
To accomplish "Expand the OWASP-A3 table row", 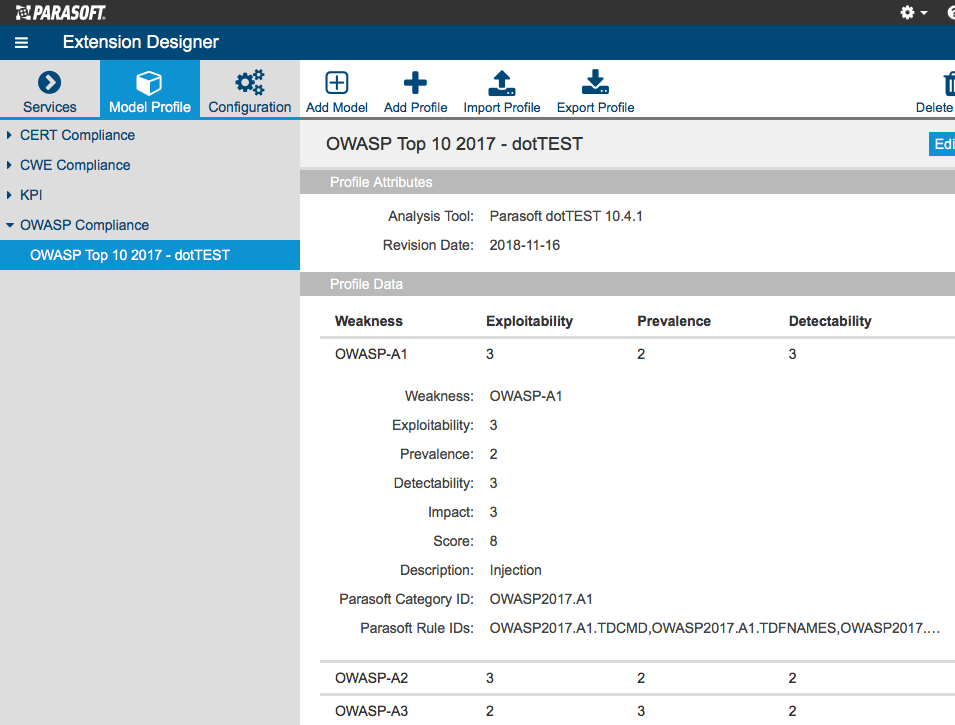I will [637, 711].
